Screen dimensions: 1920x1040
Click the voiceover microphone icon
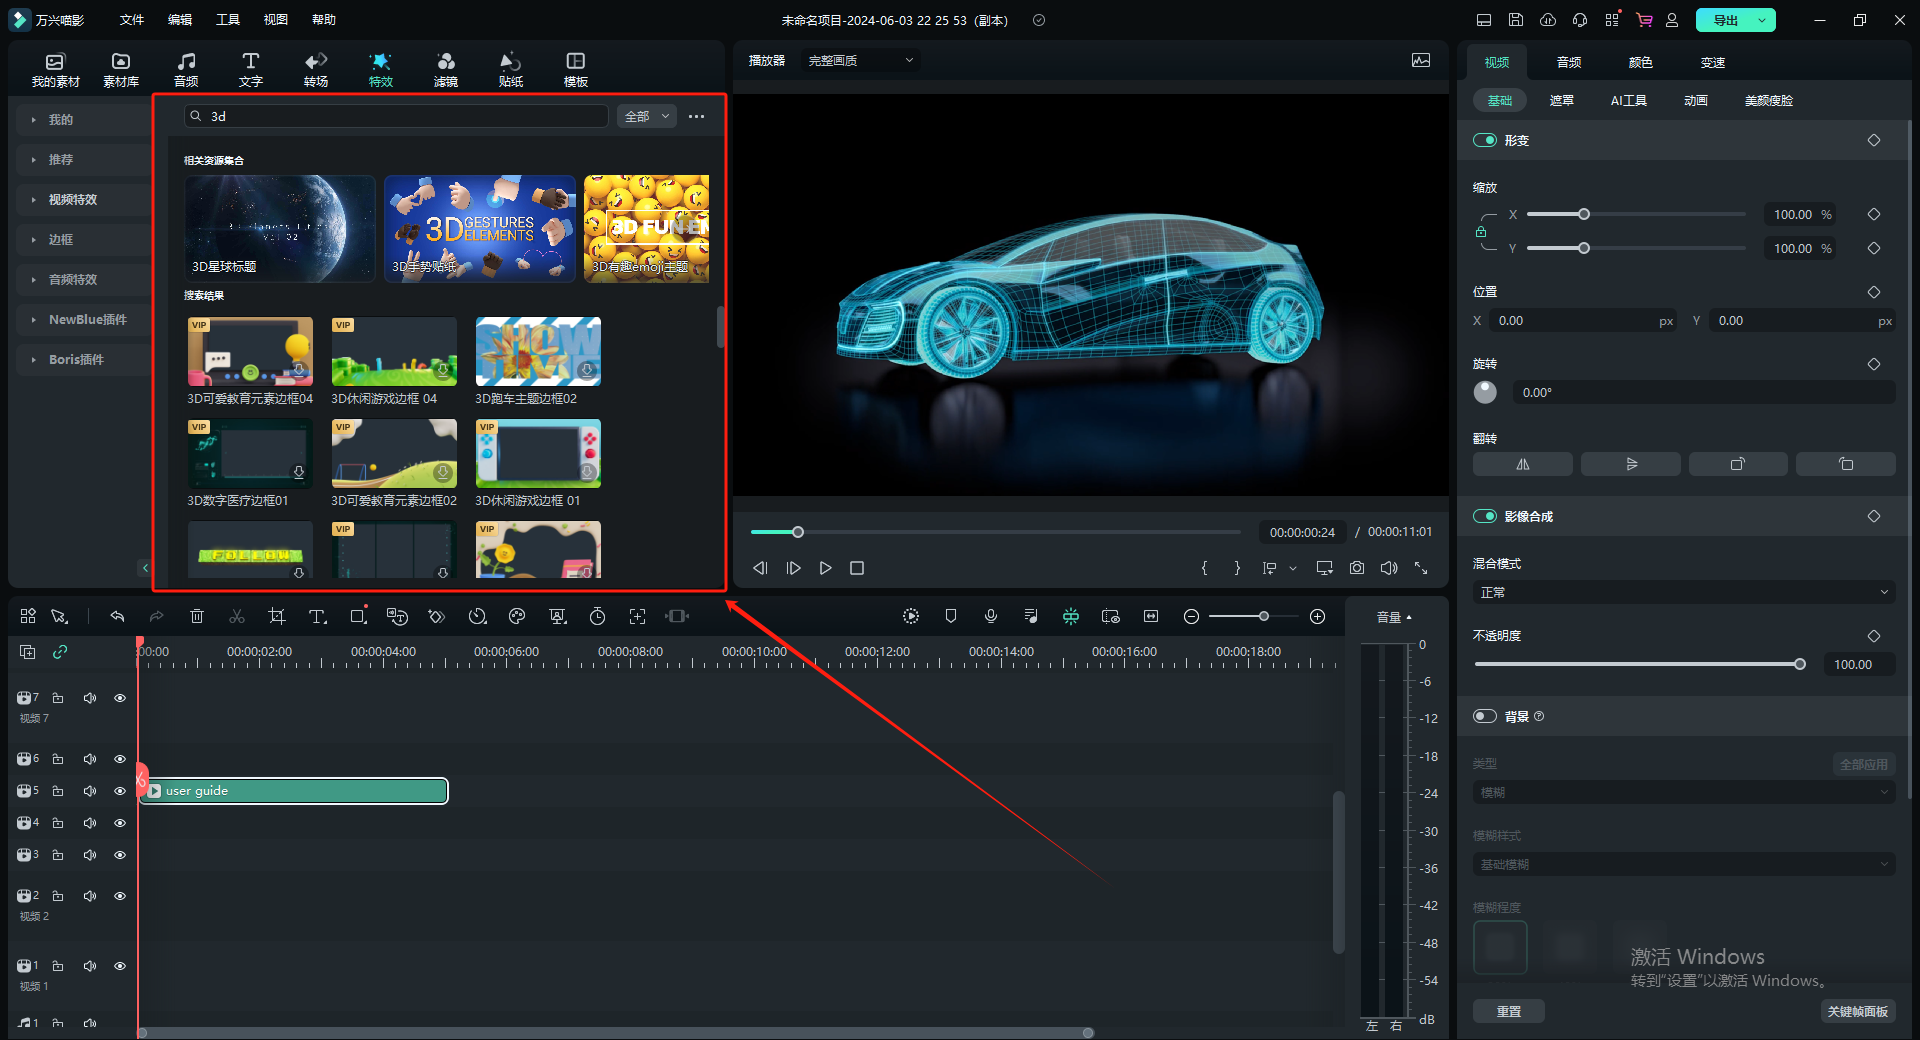(x=990, y=617)
